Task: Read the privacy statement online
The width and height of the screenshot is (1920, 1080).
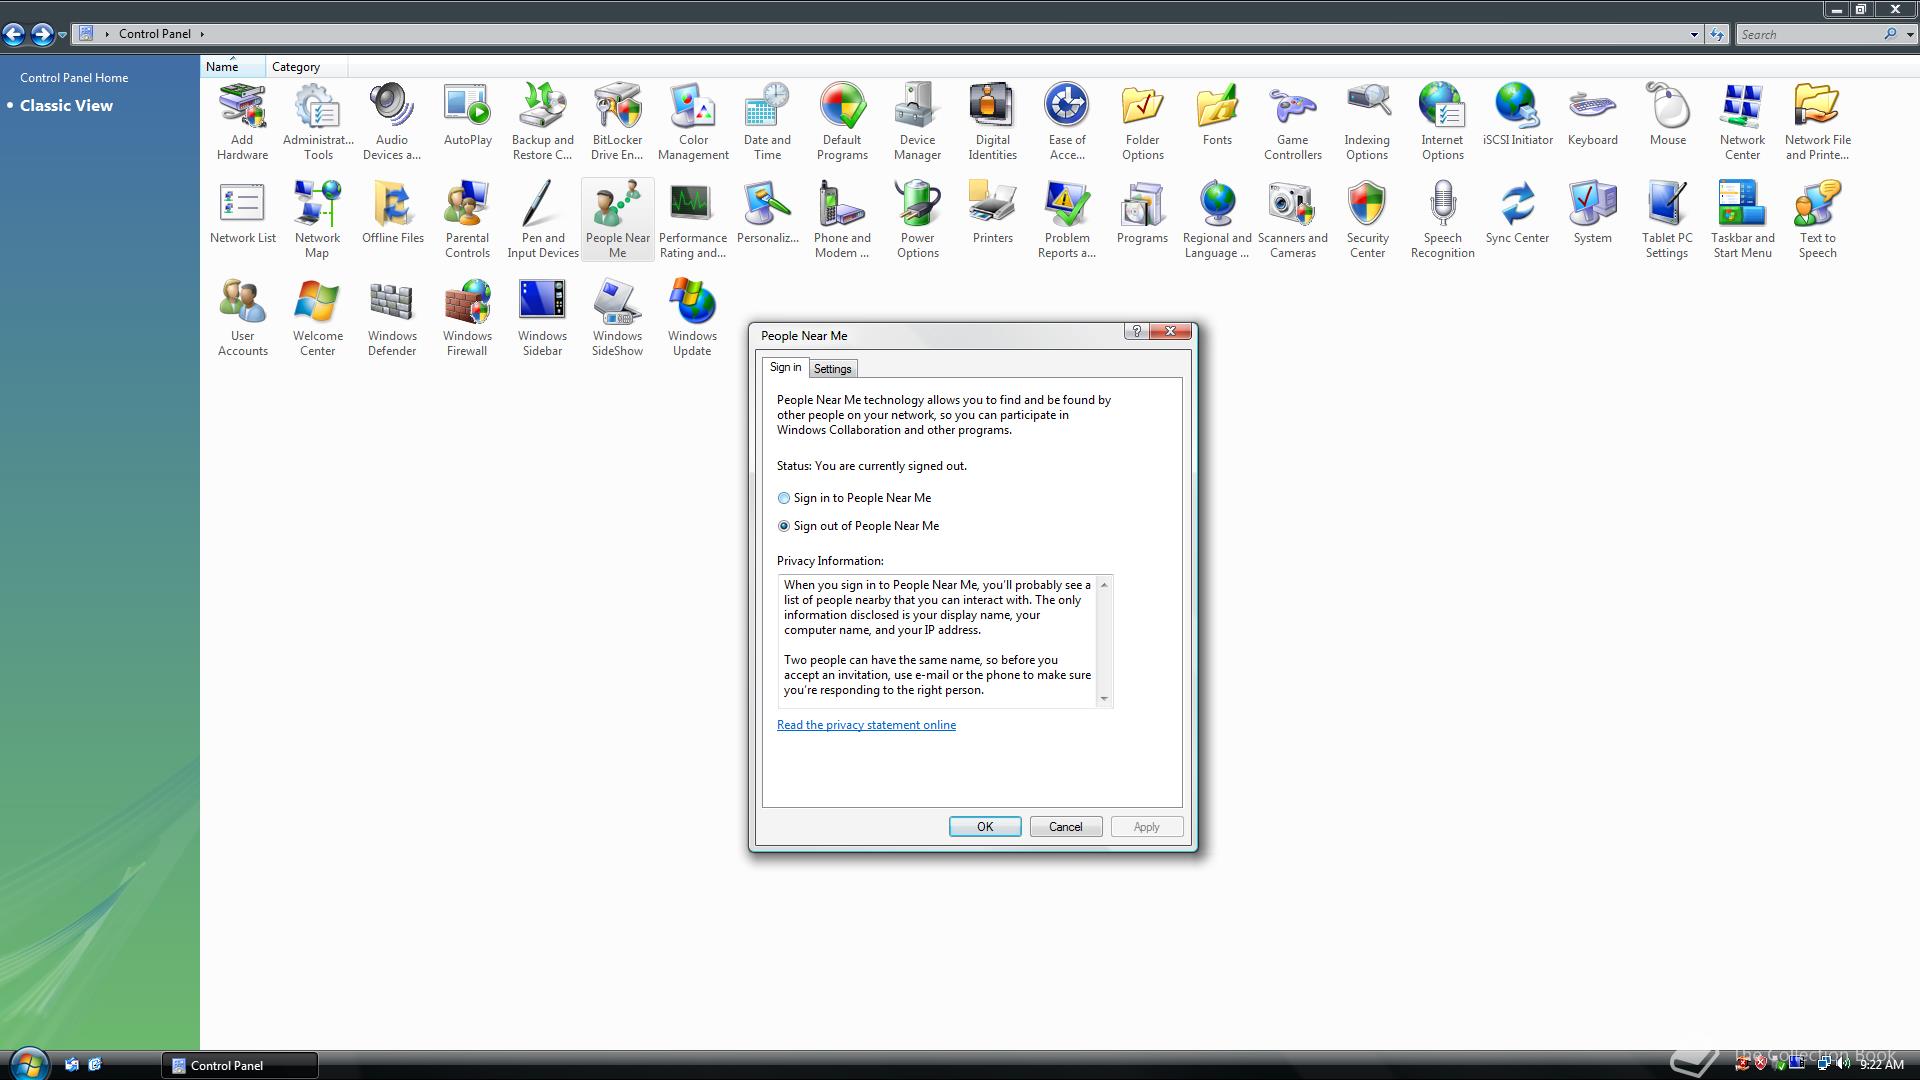Action: tap(866, 725)
